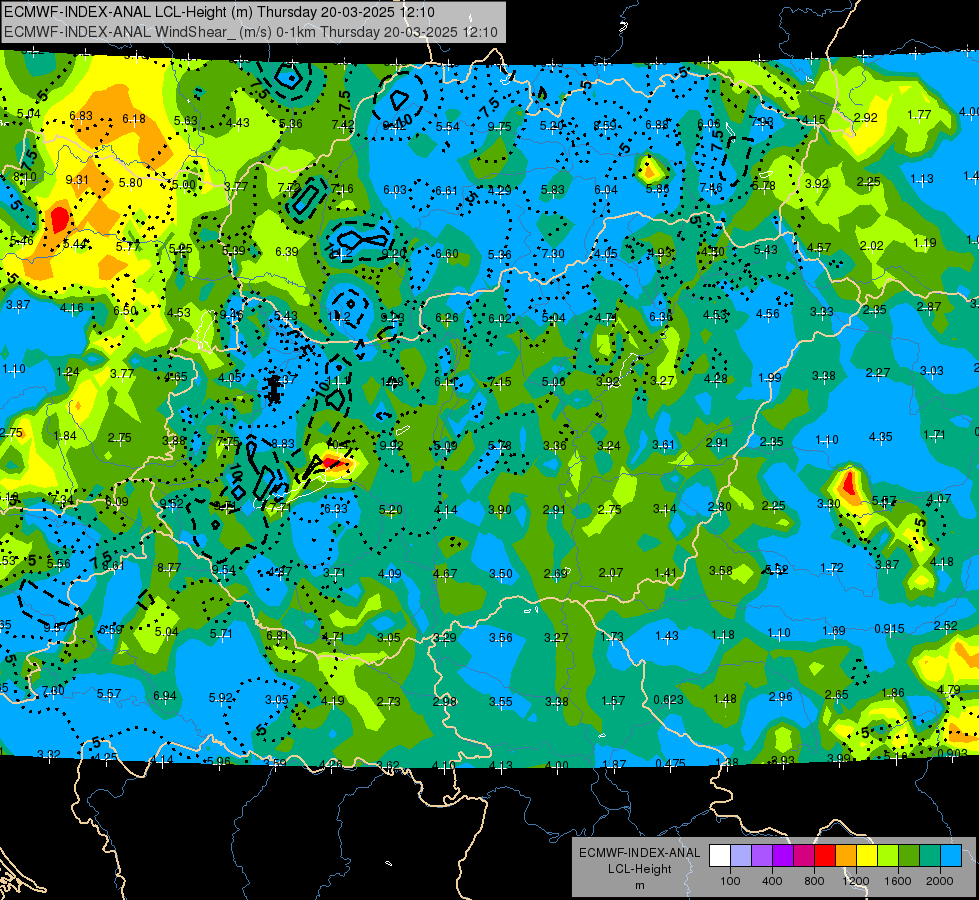Image resolution: width=979 pixels, height=900 pixels.
Task: Click the wind shear value '7.30'
Action: 553,254
